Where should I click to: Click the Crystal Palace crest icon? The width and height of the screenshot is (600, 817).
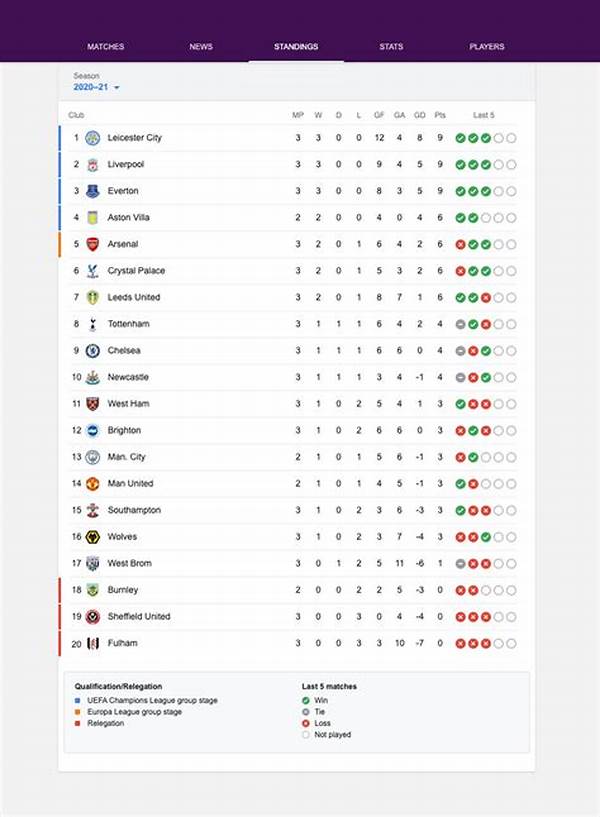click(92, 271)
